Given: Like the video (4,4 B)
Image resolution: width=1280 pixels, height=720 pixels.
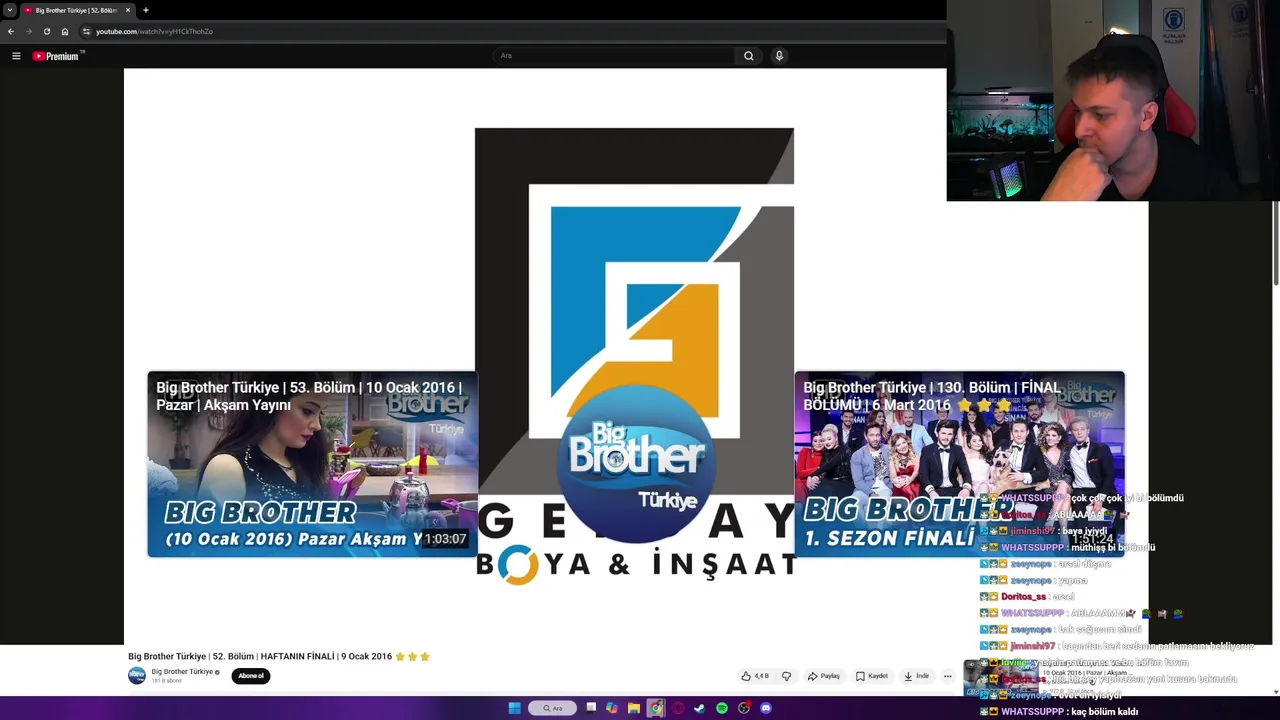Looking at the screenshot, I should (756, 676).
